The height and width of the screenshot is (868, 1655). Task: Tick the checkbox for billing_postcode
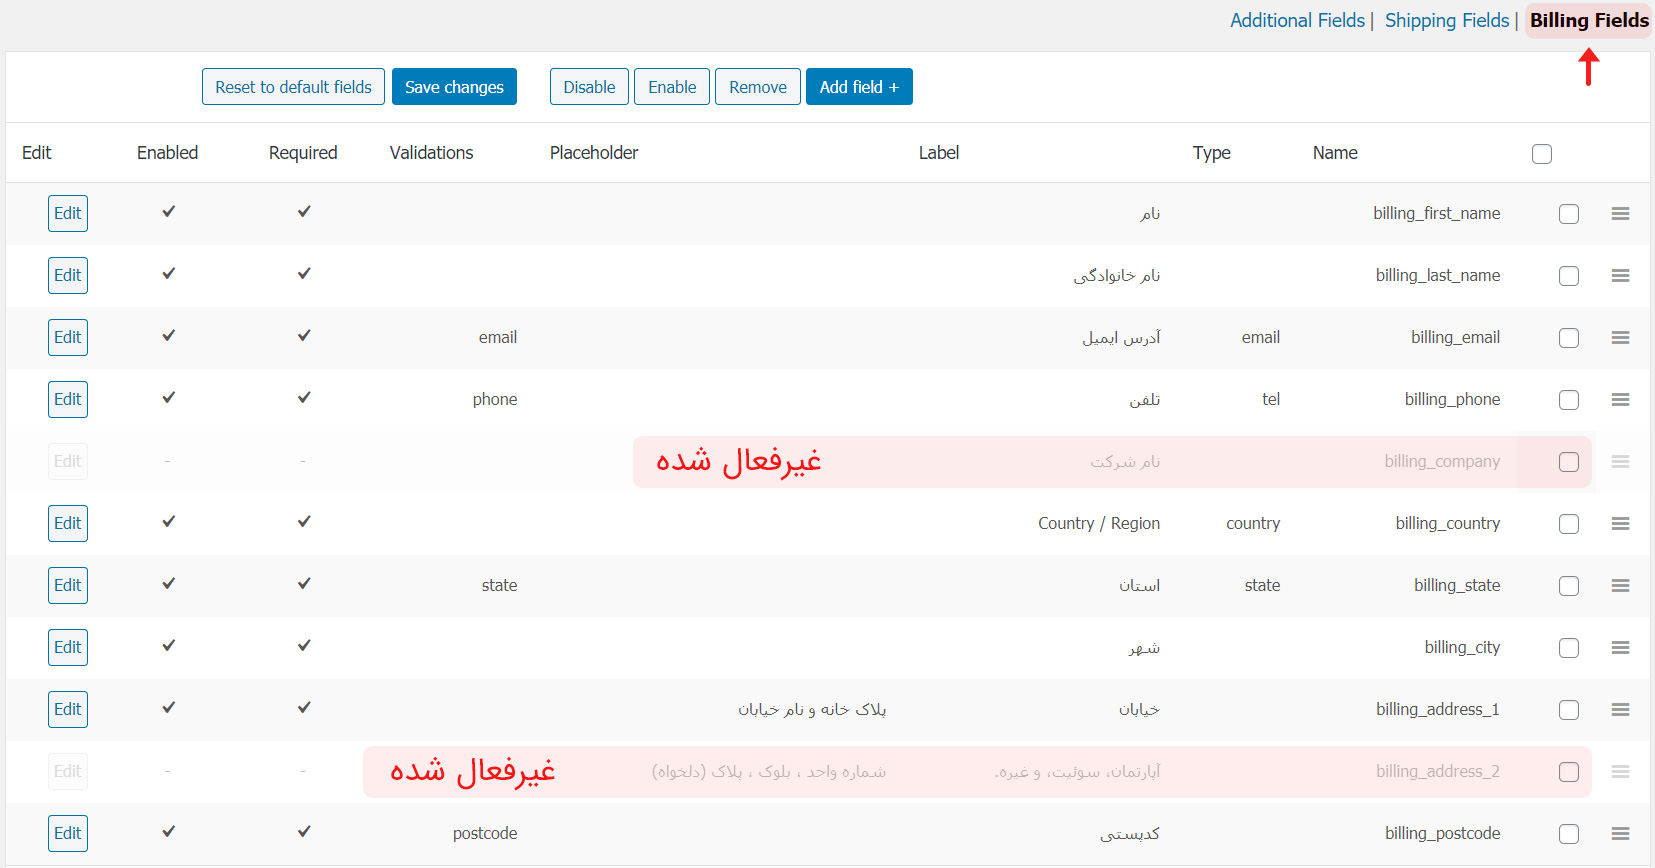[x=1569, y=834]
